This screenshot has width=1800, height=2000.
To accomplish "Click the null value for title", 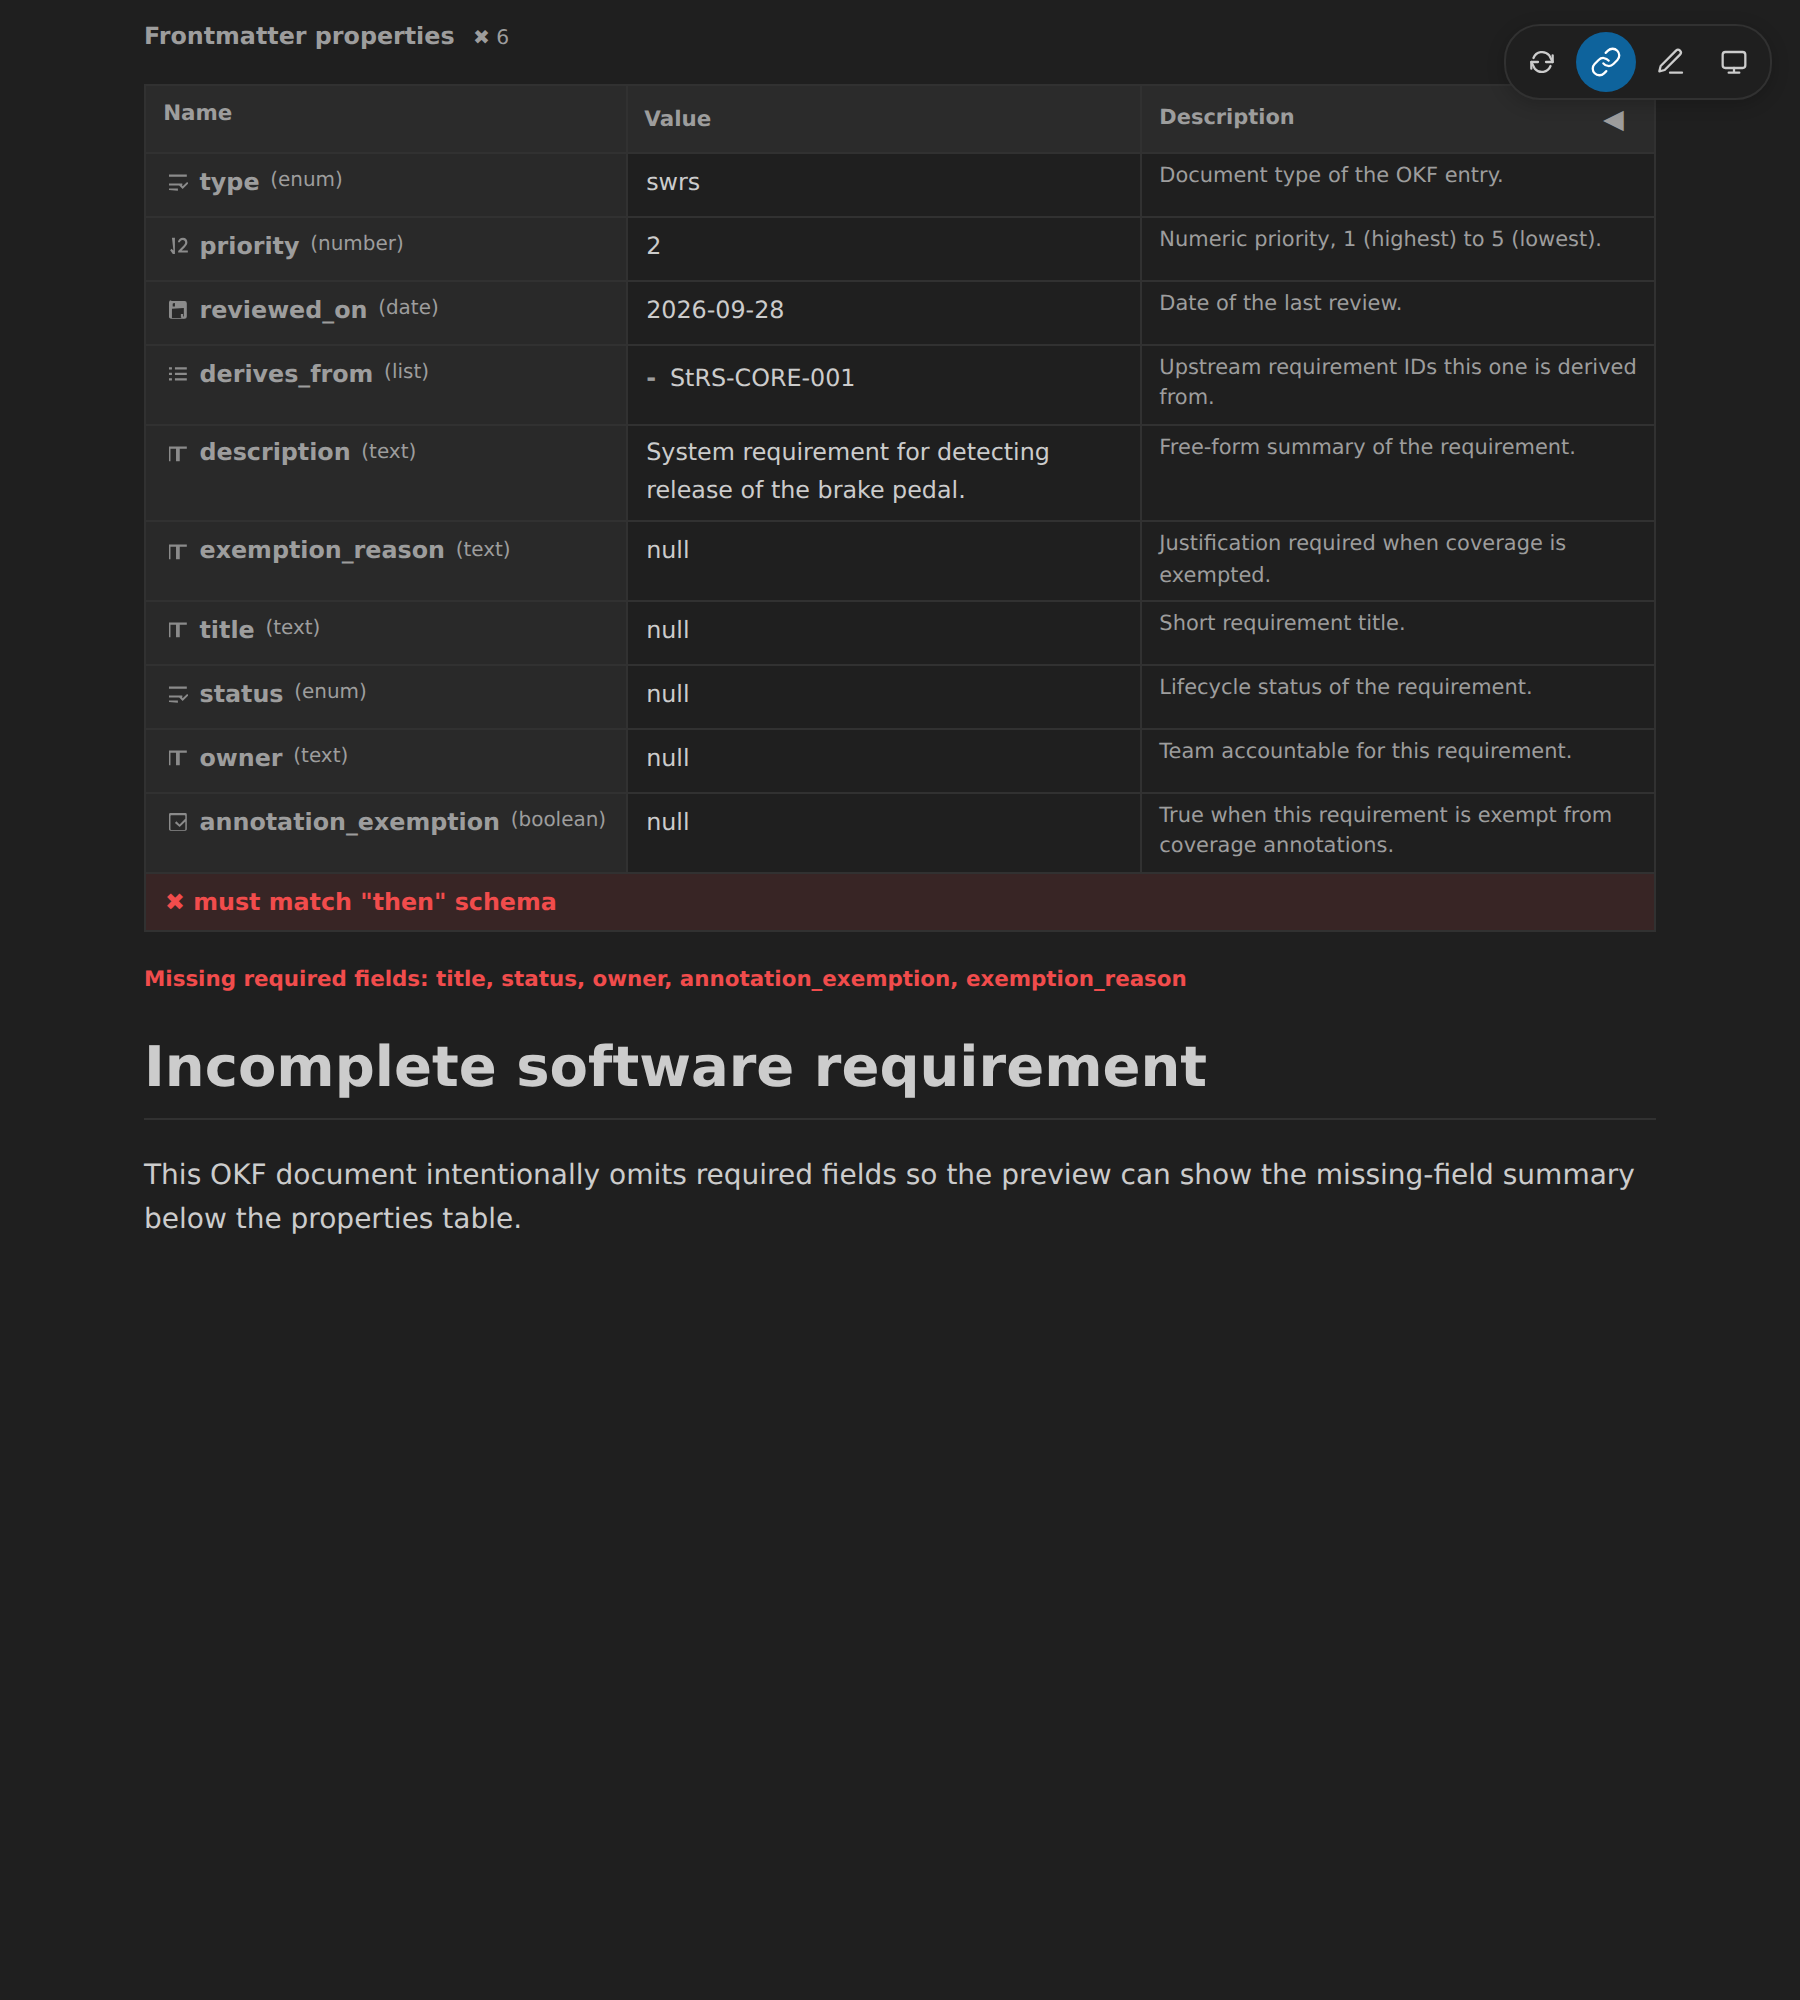I will click(668, 630).
